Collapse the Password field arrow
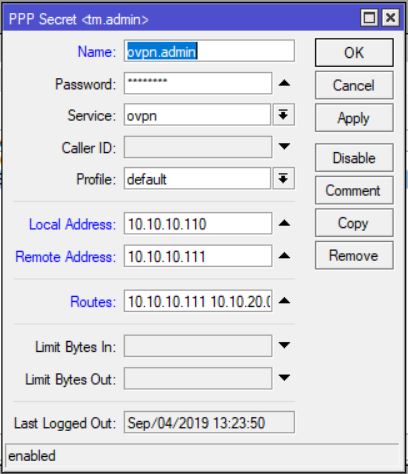 (x=284, y=83)
